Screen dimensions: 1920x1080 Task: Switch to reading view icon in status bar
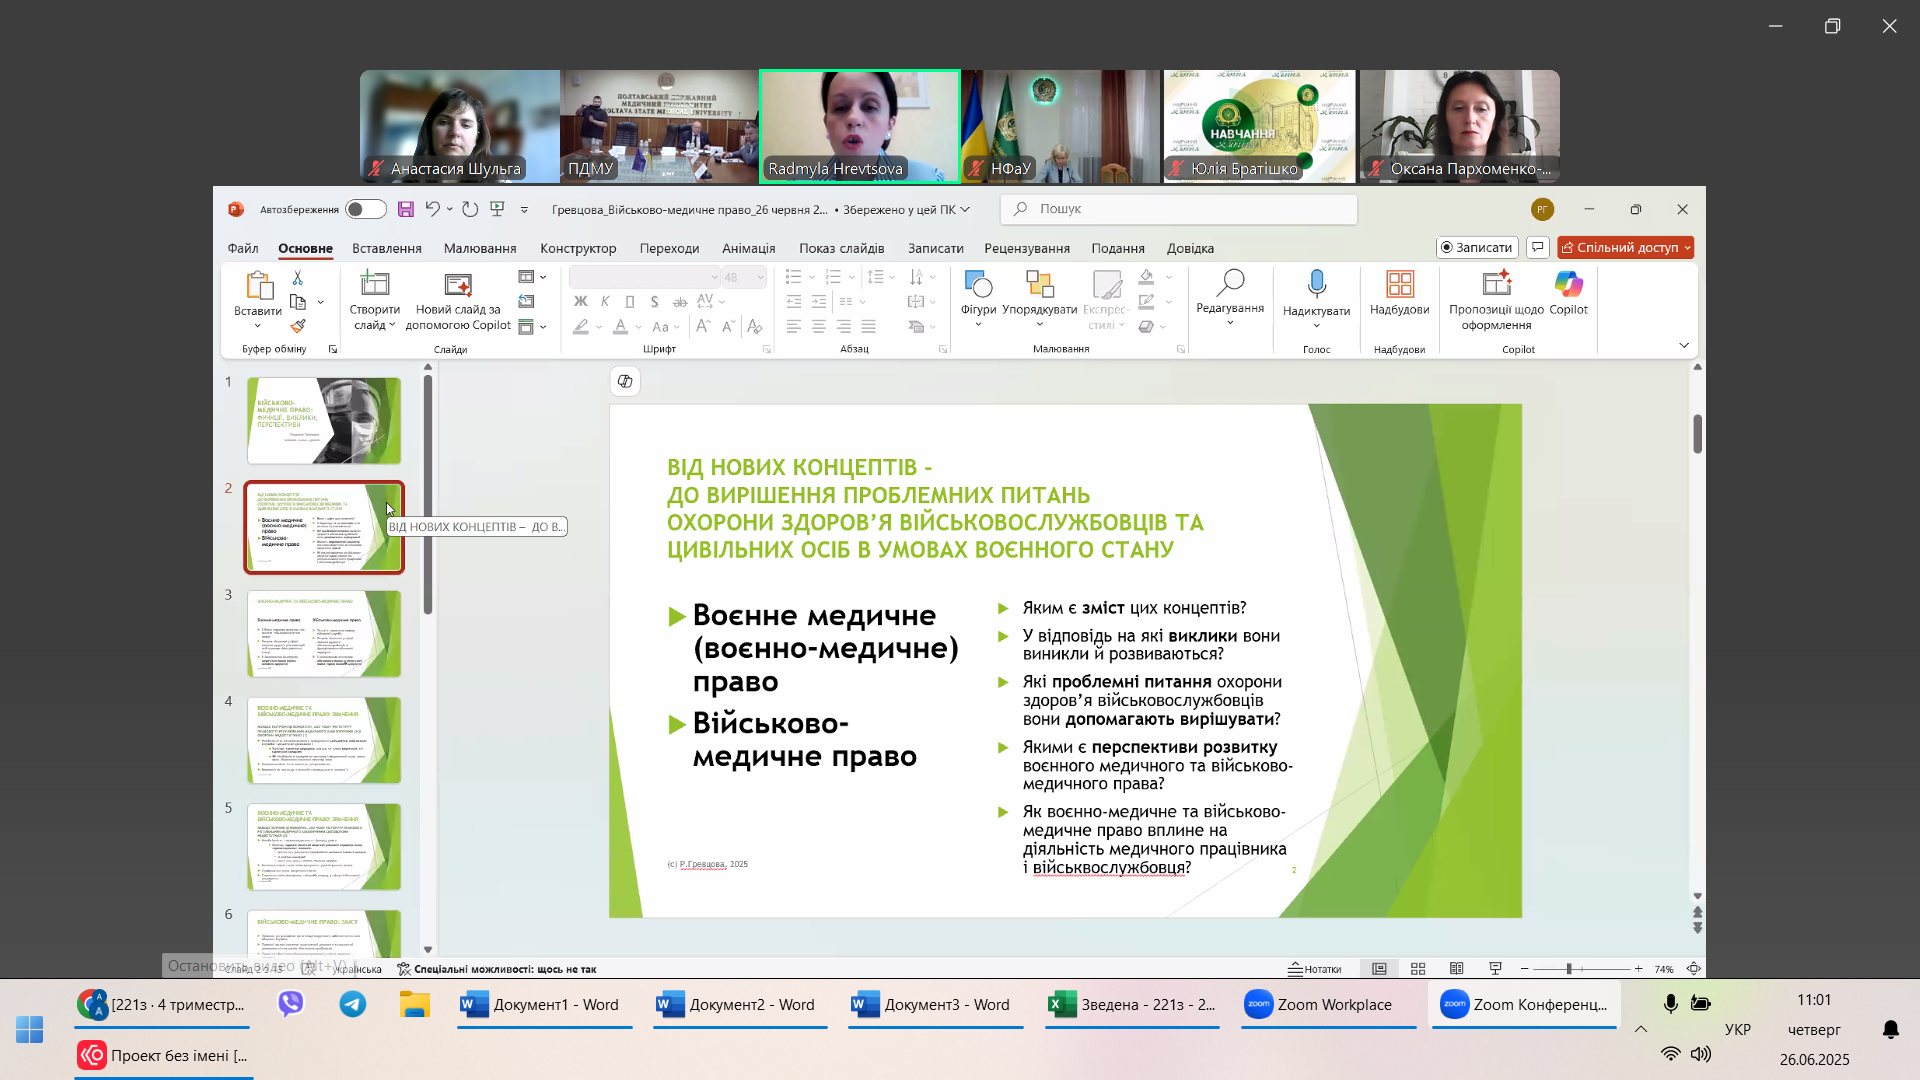click(x=1457, y=968)
